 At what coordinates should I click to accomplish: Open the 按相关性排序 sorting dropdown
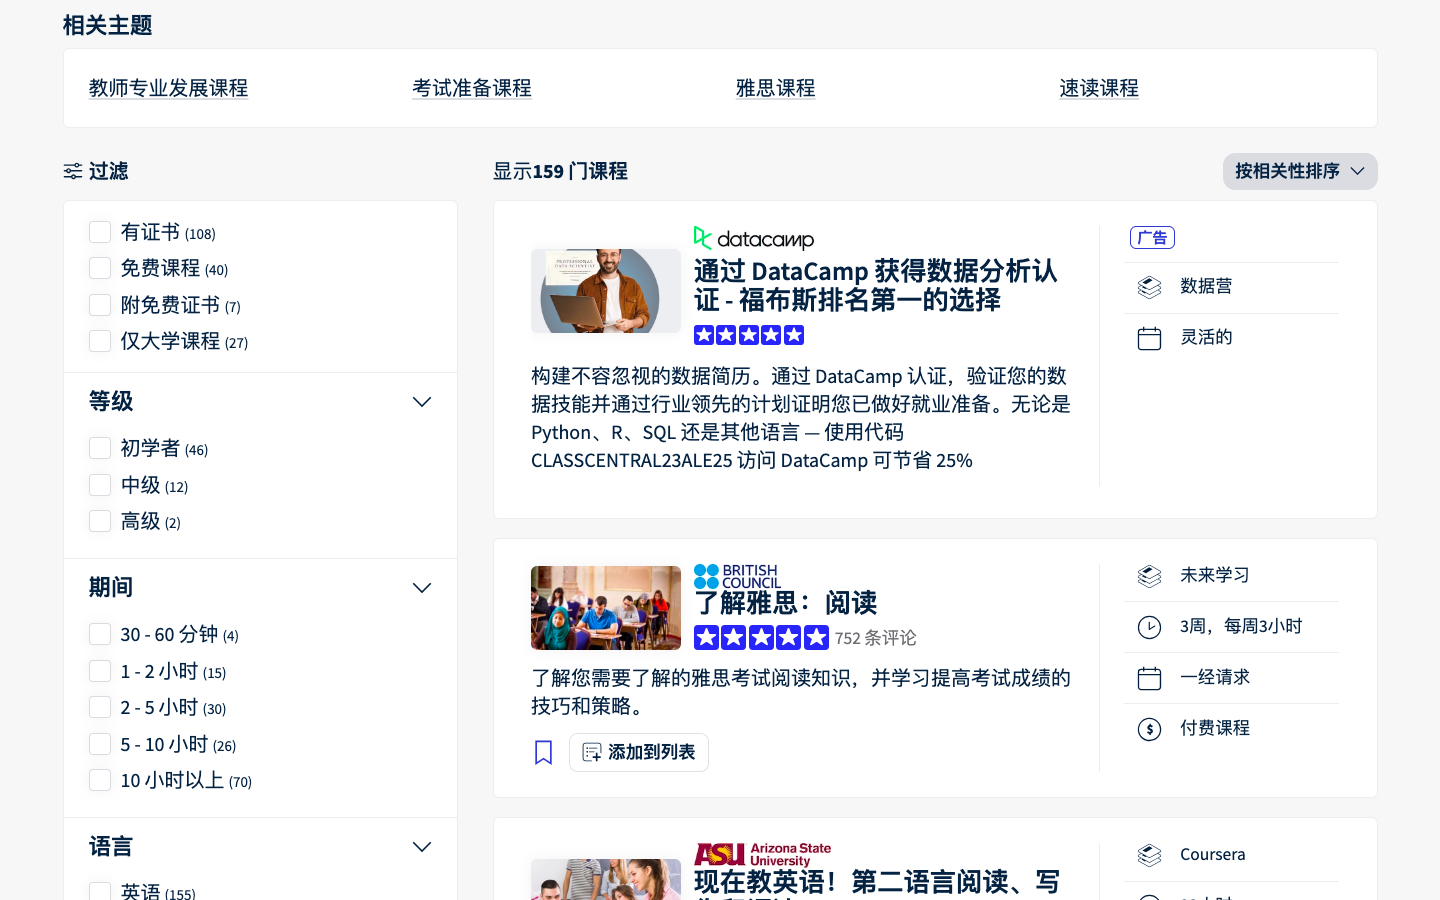1300,171
